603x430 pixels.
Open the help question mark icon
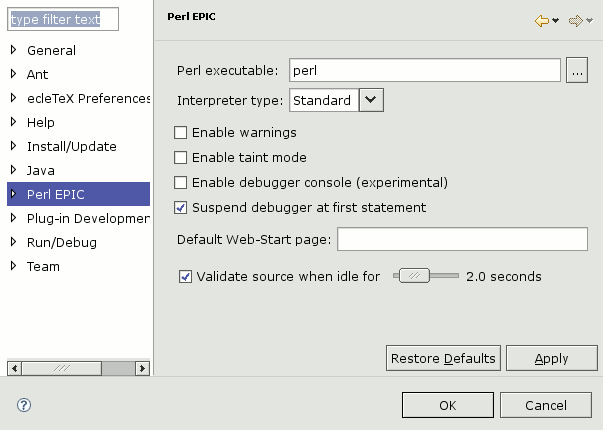[x=24, y=405]
